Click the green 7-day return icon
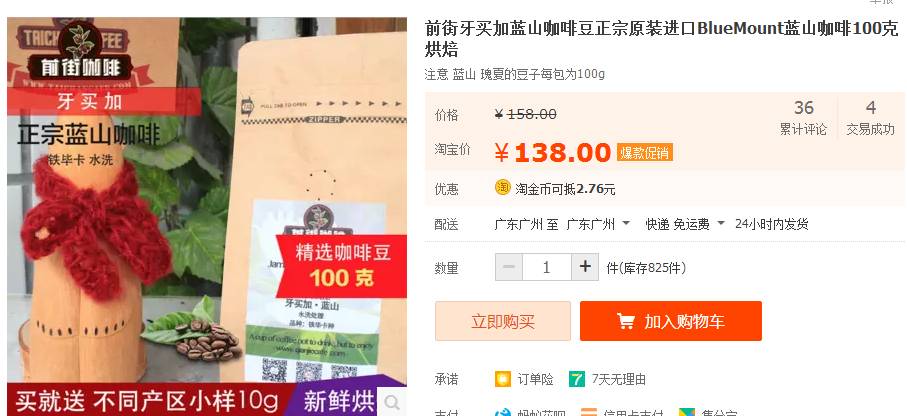The height and width of the screenshot is (416, 907). [577, 379]
